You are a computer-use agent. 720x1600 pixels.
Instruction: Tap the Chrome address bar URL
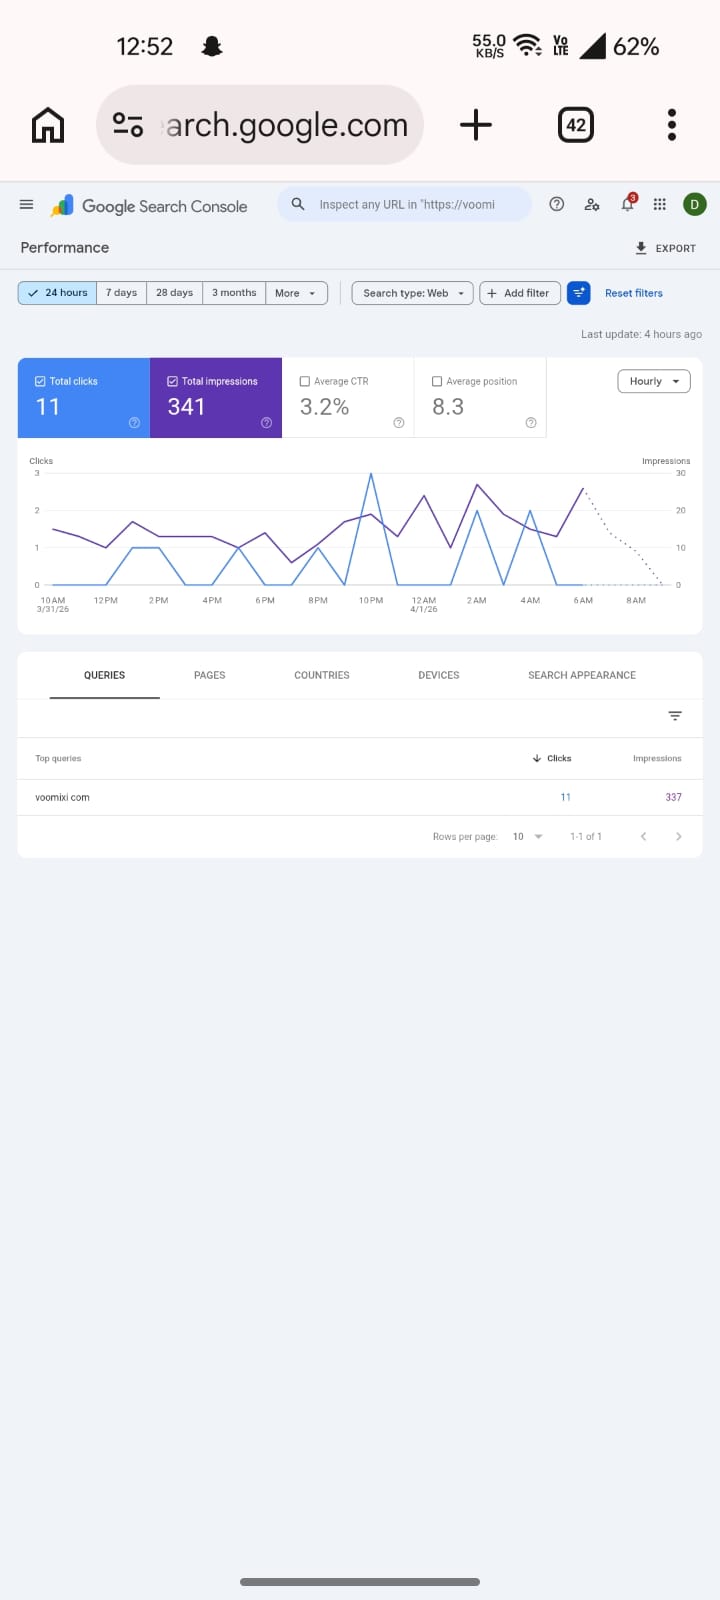(287, 125)
